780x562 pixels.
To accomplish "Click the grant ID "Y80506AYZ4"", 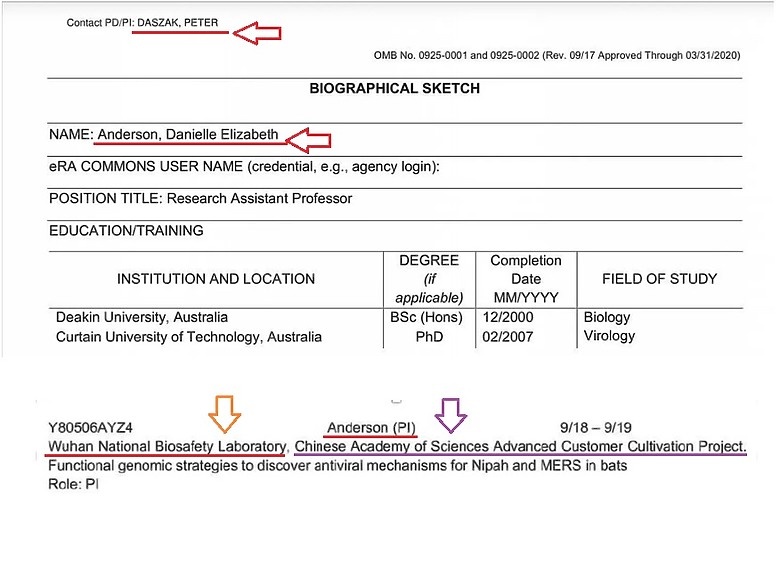I will coord(91,428).
